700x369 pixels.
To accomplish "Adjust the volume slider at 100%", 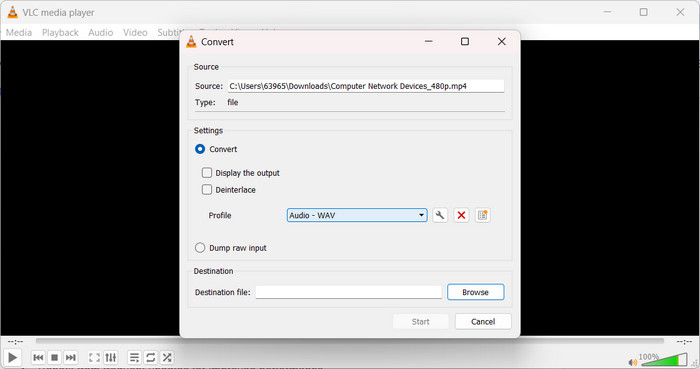I will (664, 360).
